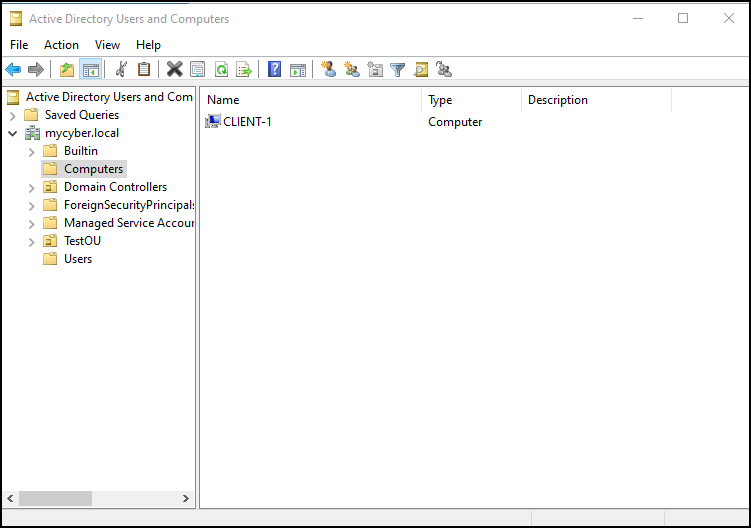
Task: Click the Export List icon
Action: 244,70
